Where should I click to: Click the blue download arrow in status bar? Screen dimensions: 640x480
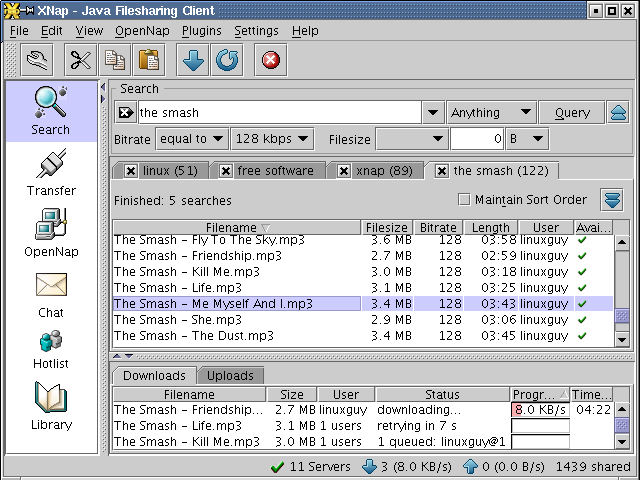pos(370,467)
